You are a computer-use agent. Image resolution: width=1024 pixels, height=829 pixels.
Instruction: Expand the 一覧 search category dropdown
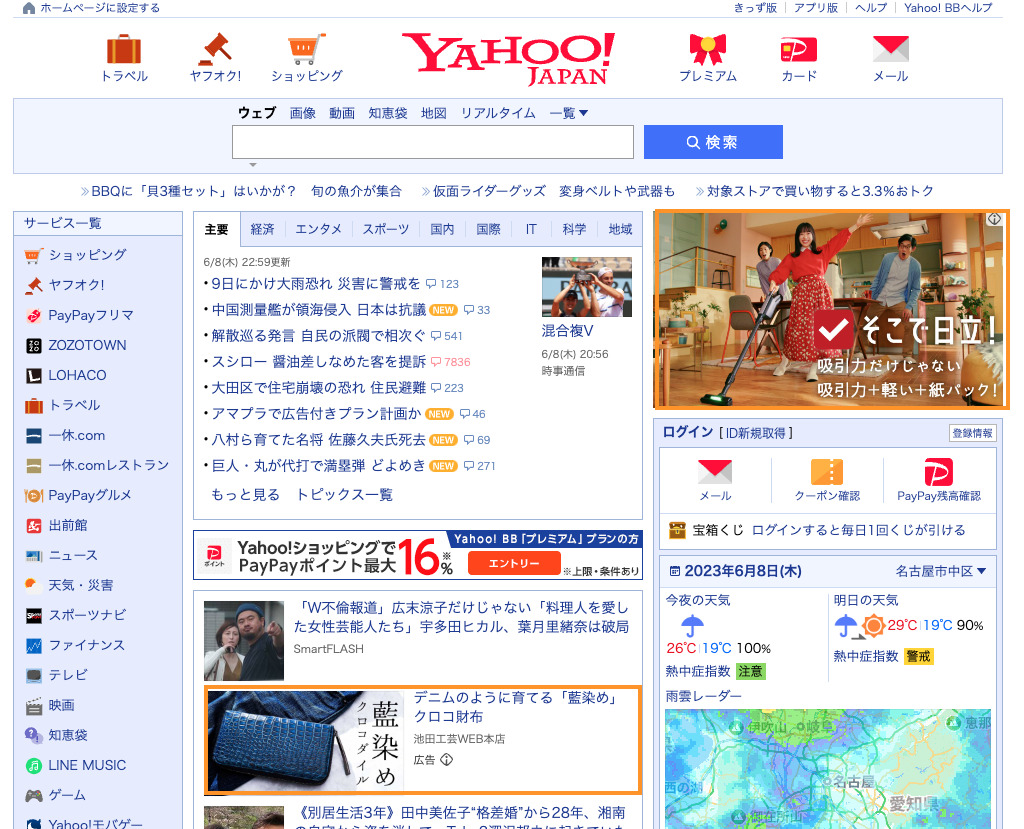(x=569, y=113)
